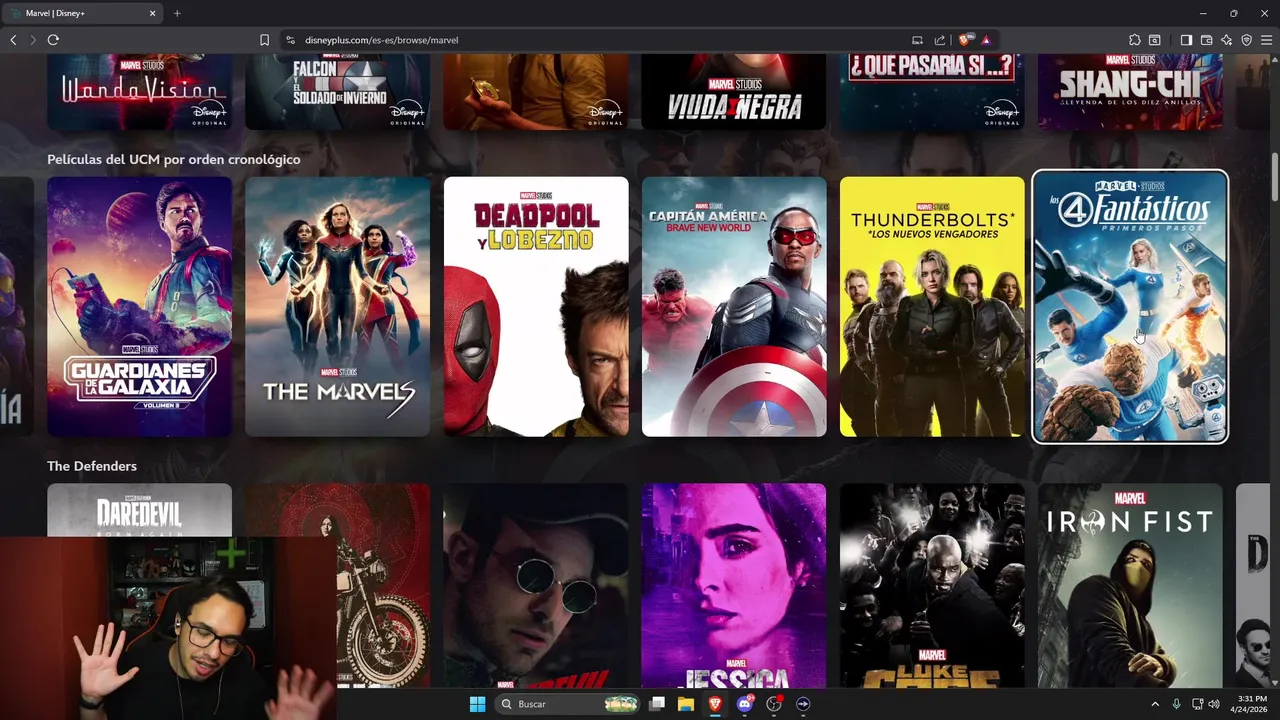Open the Defenders-row poster showing sunglasses
The height and width of the screenshot is (720, 1280).
(536, 586)
